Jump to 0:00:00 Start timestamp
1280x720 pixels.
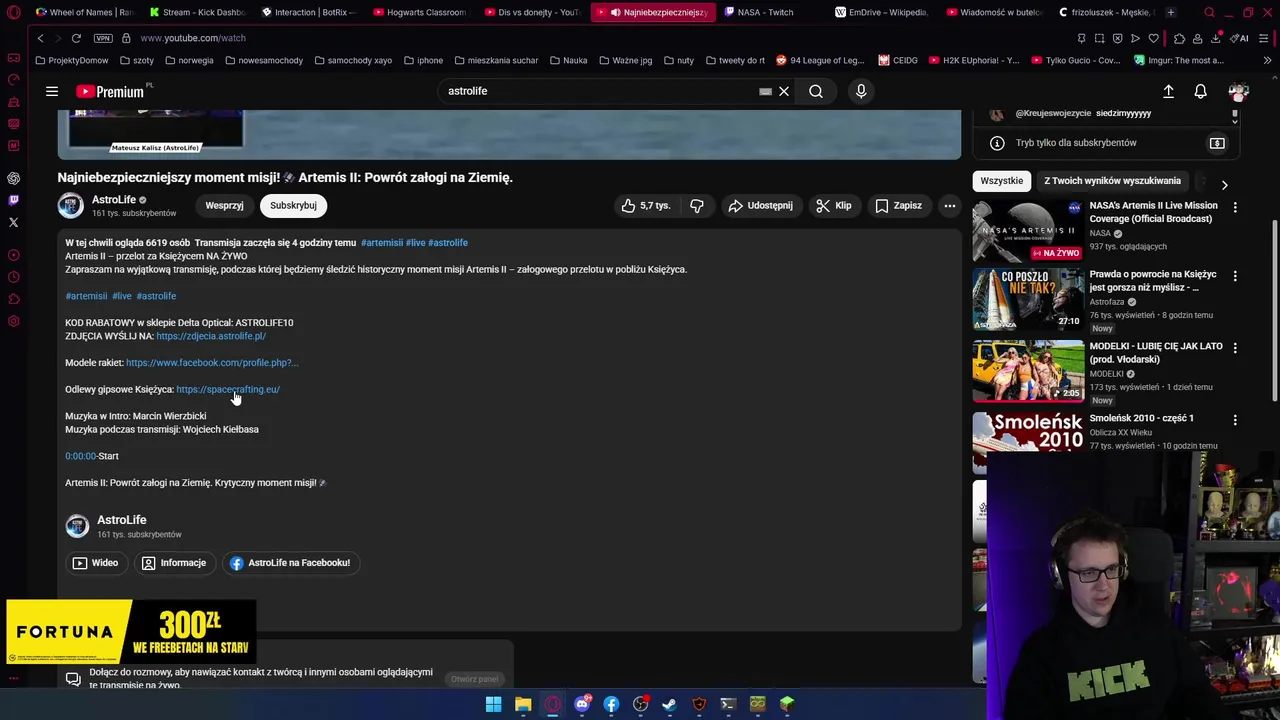point(80,456)
